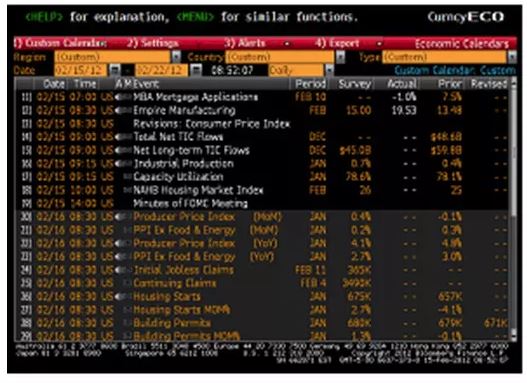Click relevance icon for PPI Ex Food & Energy (MoM)

pos(127,230)
